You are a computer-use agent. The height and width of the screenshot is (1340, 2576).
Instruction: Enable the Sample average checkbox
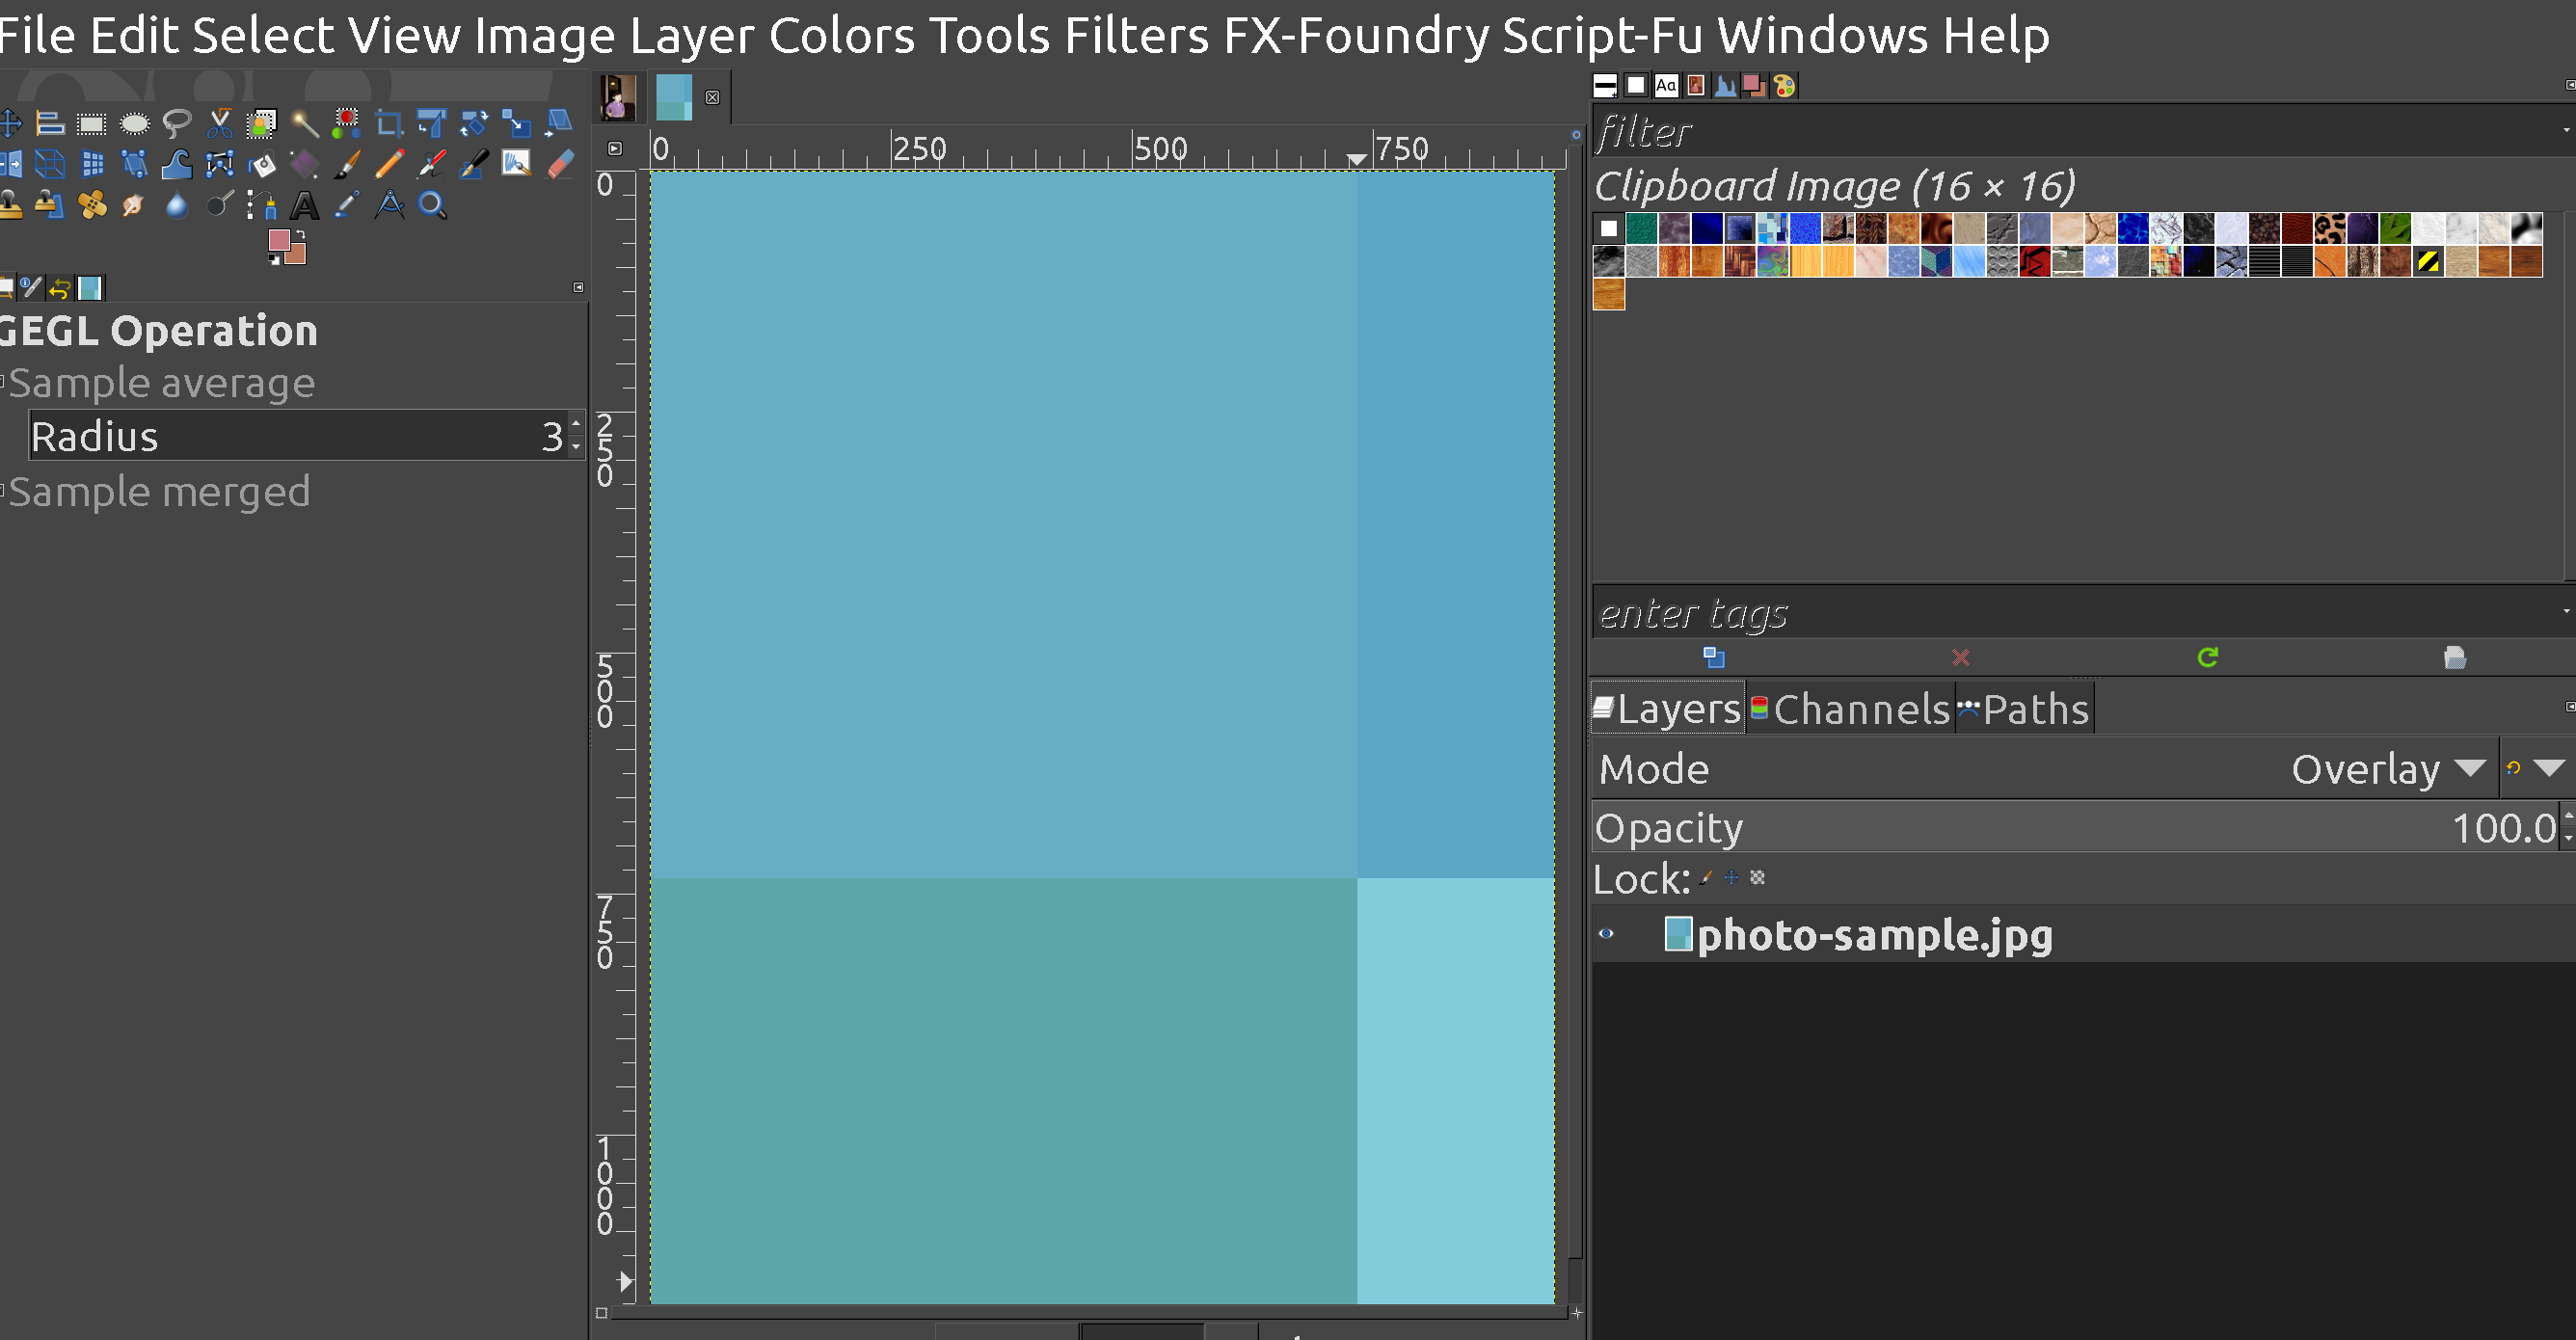click(3, 382)
